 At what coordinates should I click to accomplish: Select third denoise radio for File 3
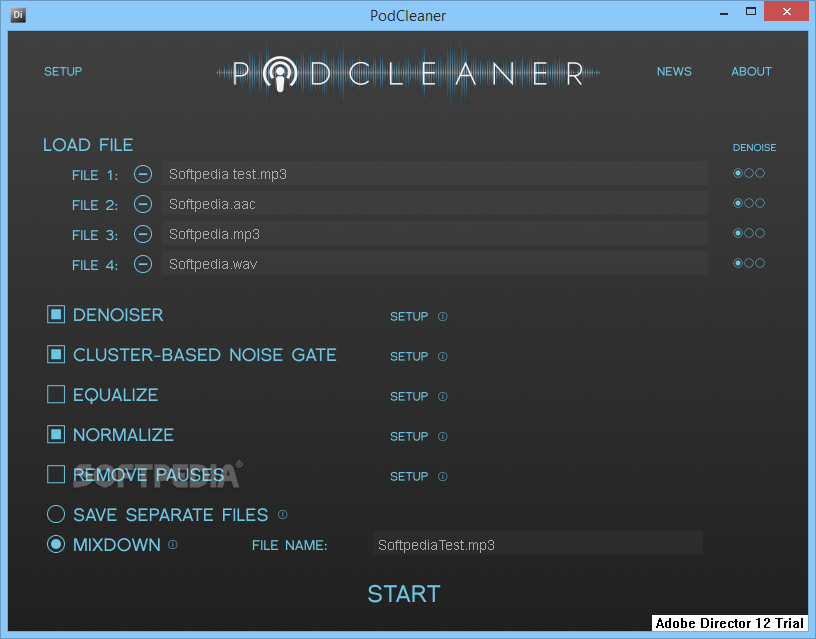coord(760,233)
